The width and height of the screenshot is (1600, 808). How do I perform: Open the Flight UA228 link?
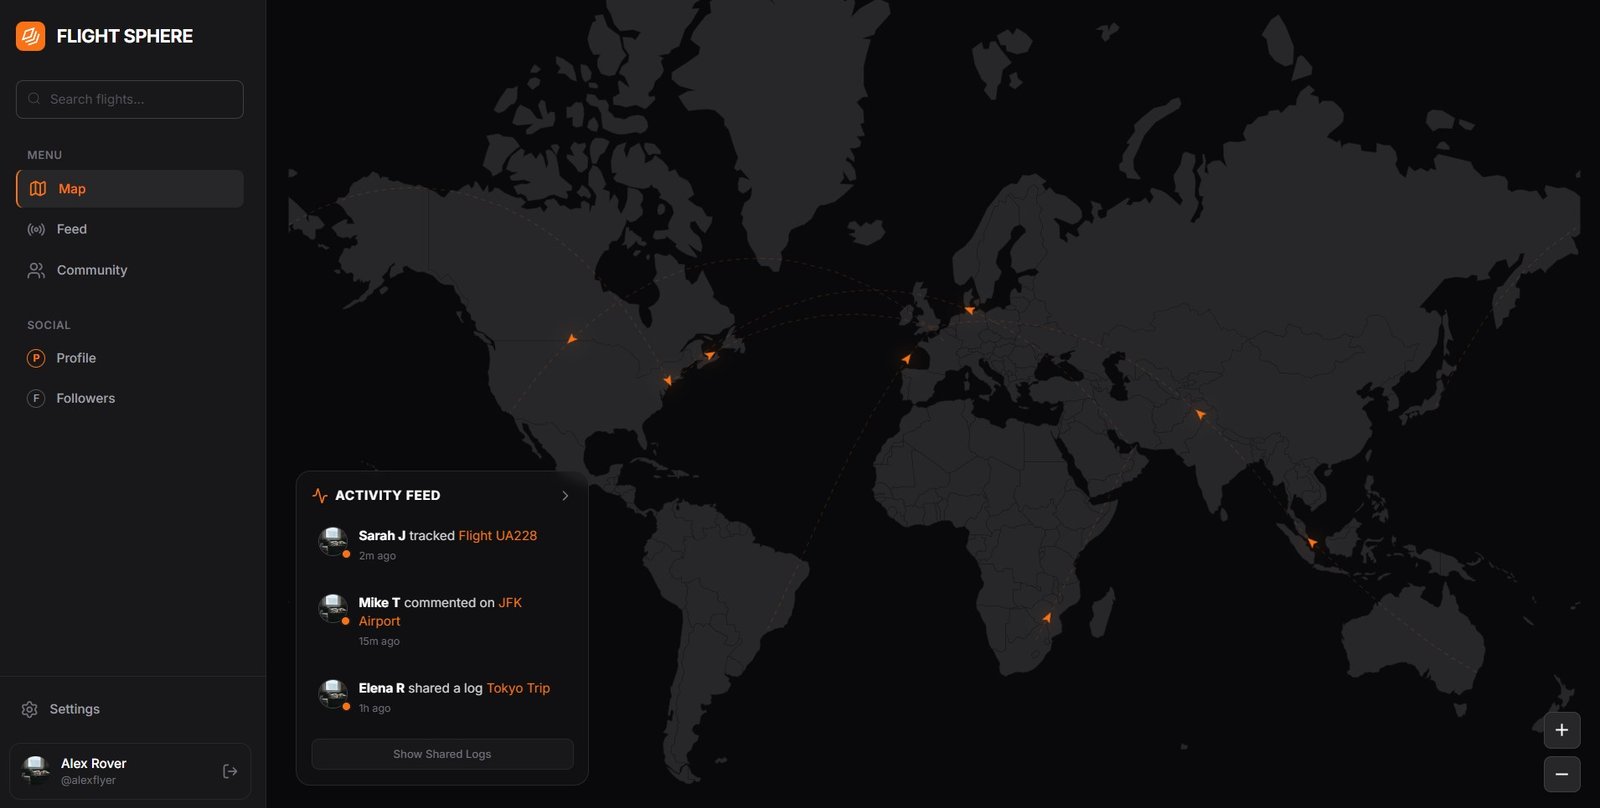click(497, 536)
